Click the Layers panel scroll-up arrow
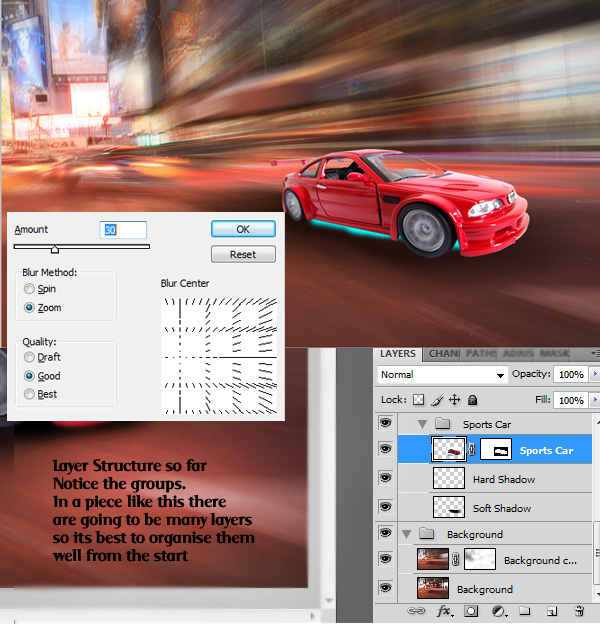Screen dimensions: 600x624 click(x=597, y=421)
